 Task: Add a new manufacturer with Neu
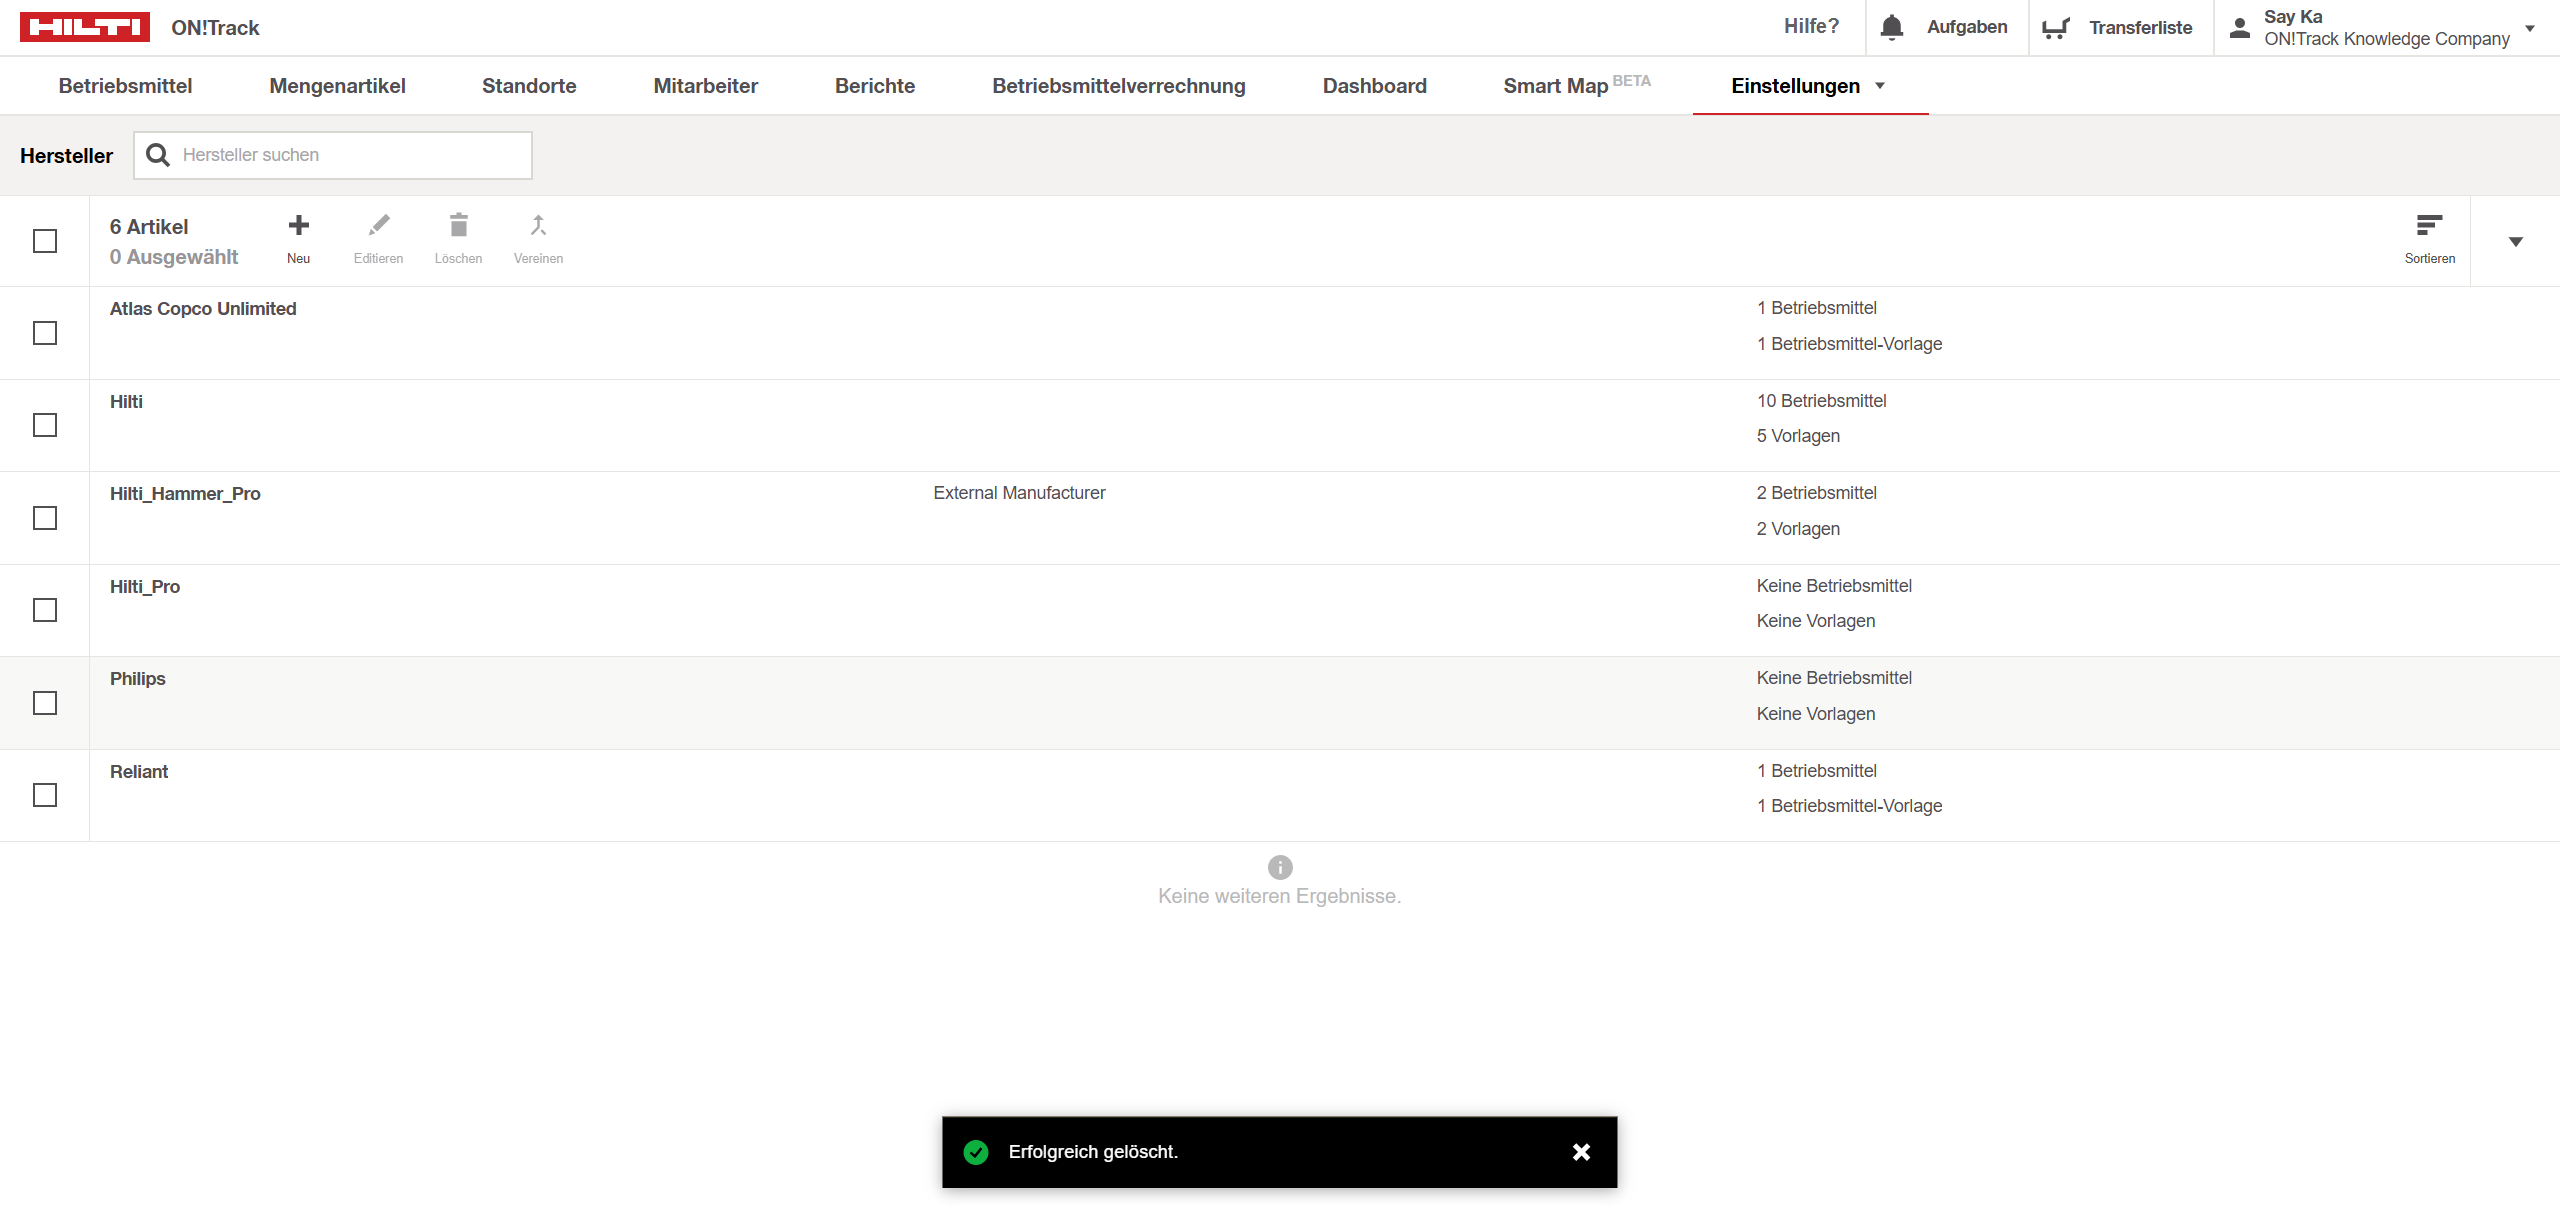pyautogui.click(x=298, y=239)
